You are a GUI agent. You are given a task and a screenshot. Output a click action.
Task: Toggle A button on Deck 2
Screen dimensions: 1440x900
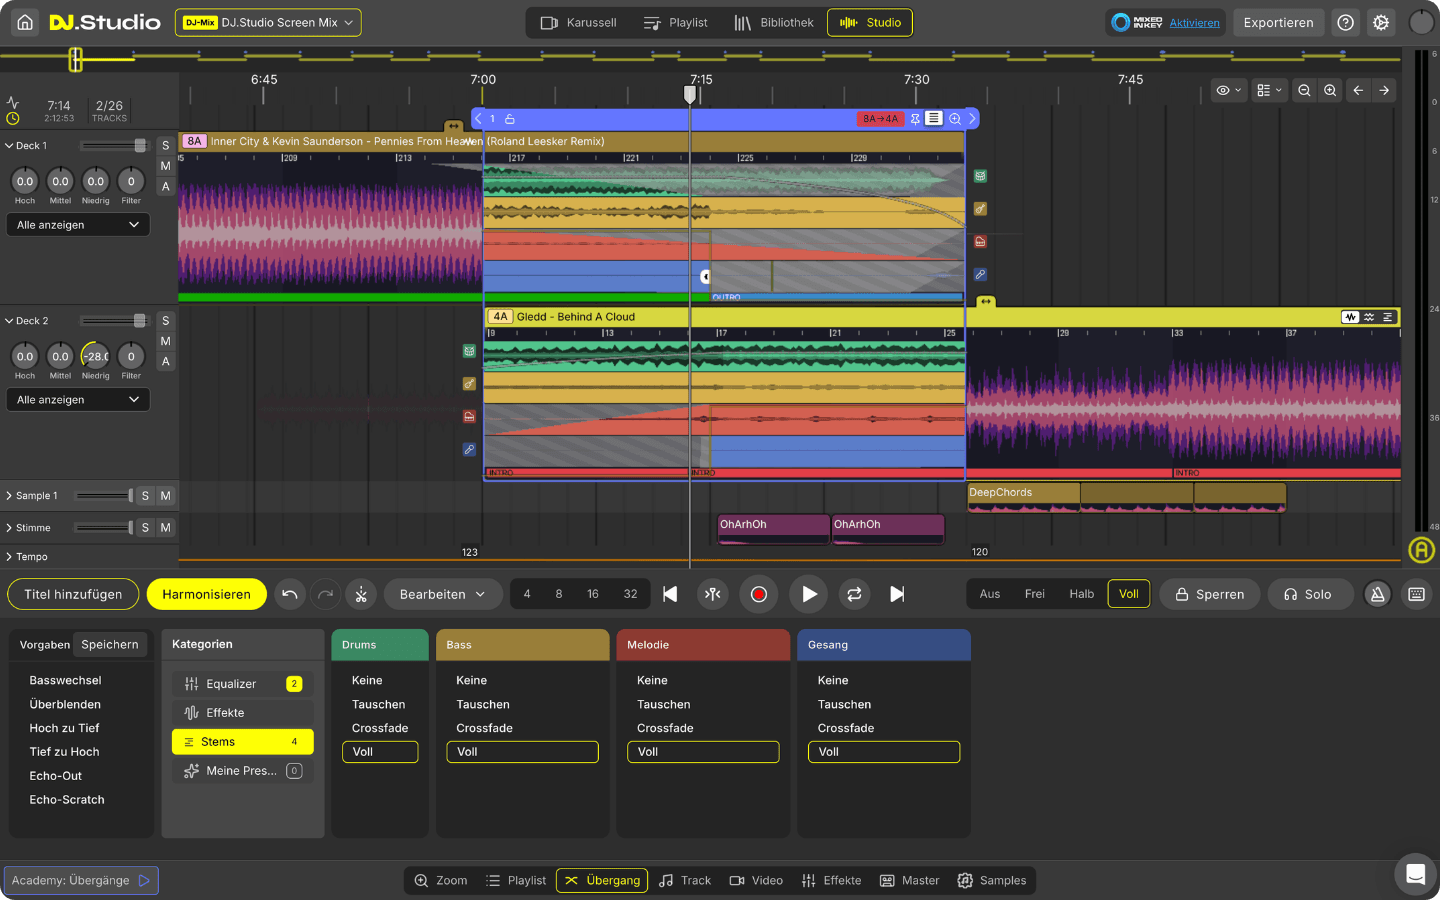[166, 361]
